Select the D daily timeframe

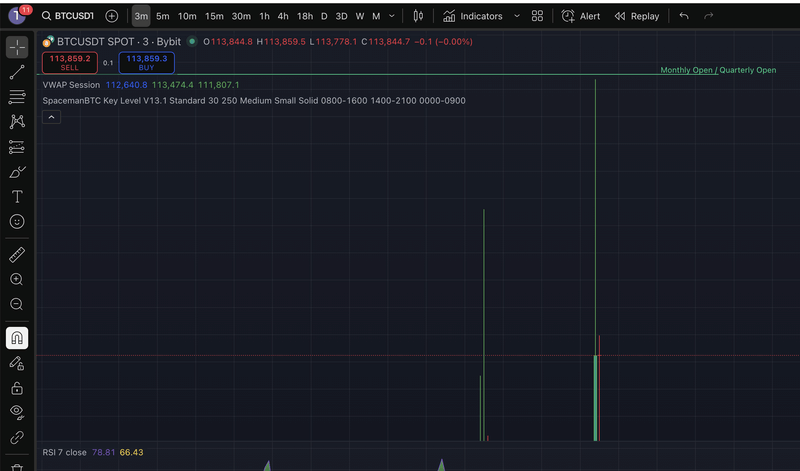click(324, 16)
